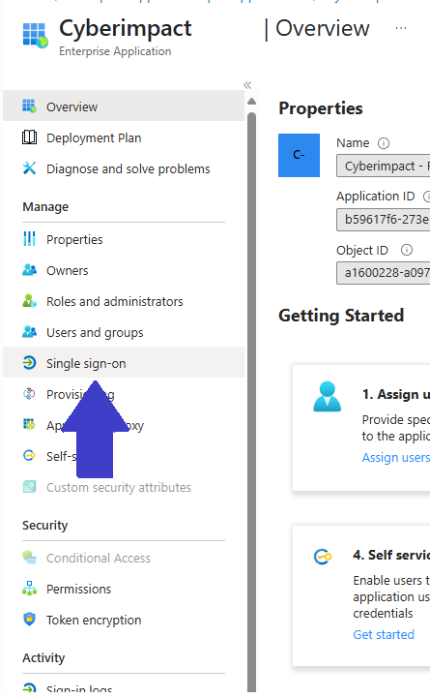This screenshot has height=693, width=430.
Task: Click Roles and administrators person icon
Action: tap(29, 301)
